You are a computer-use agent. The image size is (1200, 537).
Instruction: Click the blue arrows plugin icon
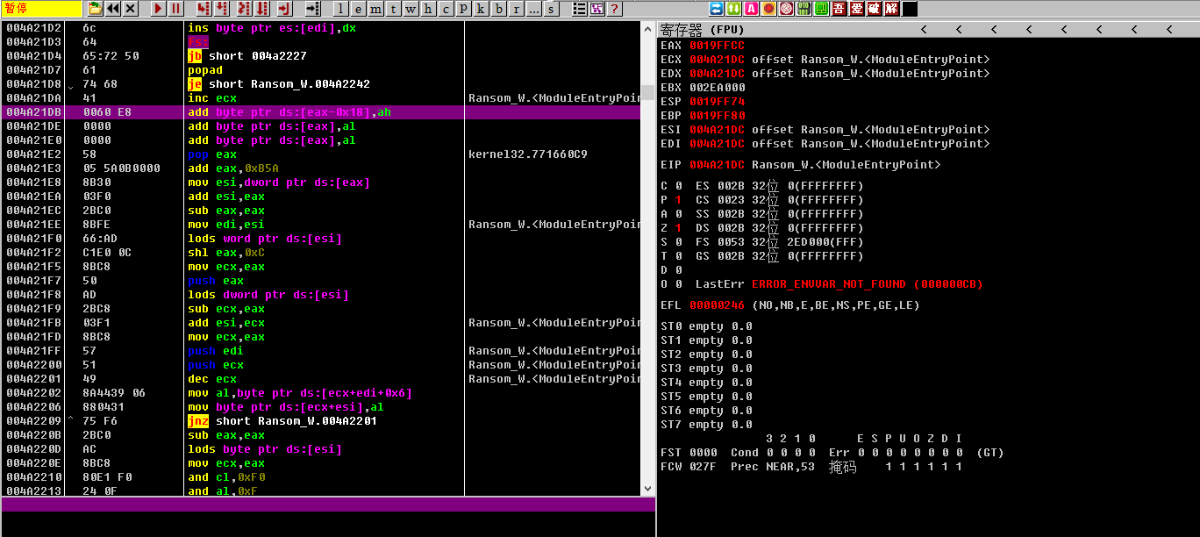point(717,9)
